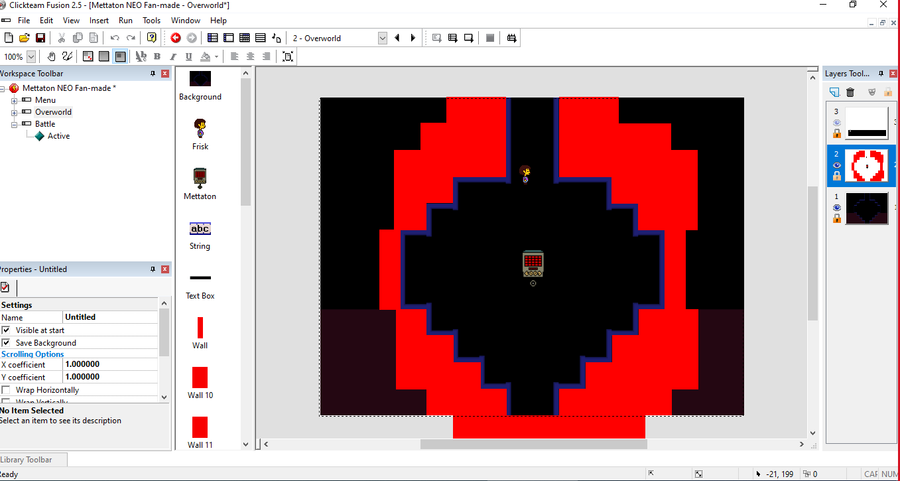Open the Insert menu
The image size is (900, 481).
(99, 20)
